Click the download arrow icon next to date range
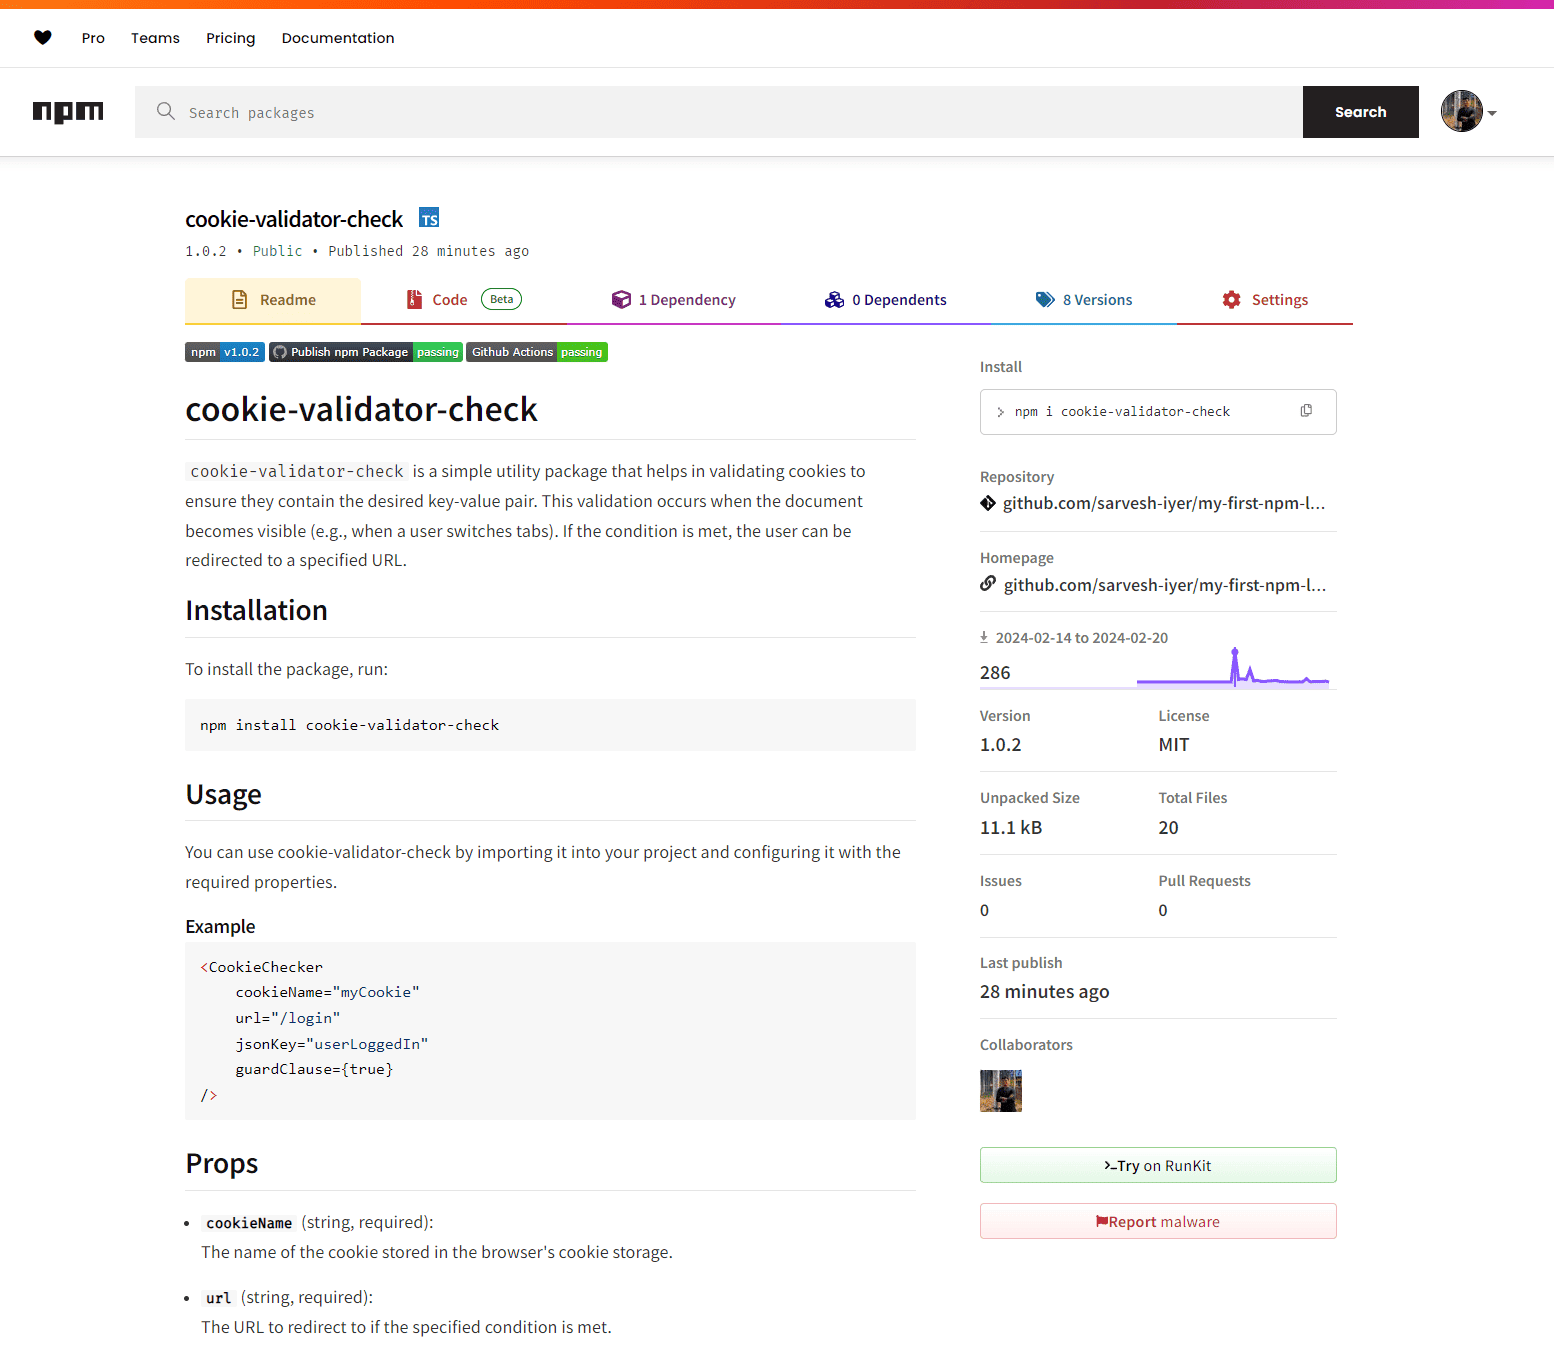The image size is (1554, 1345). (x=984, y=637)
